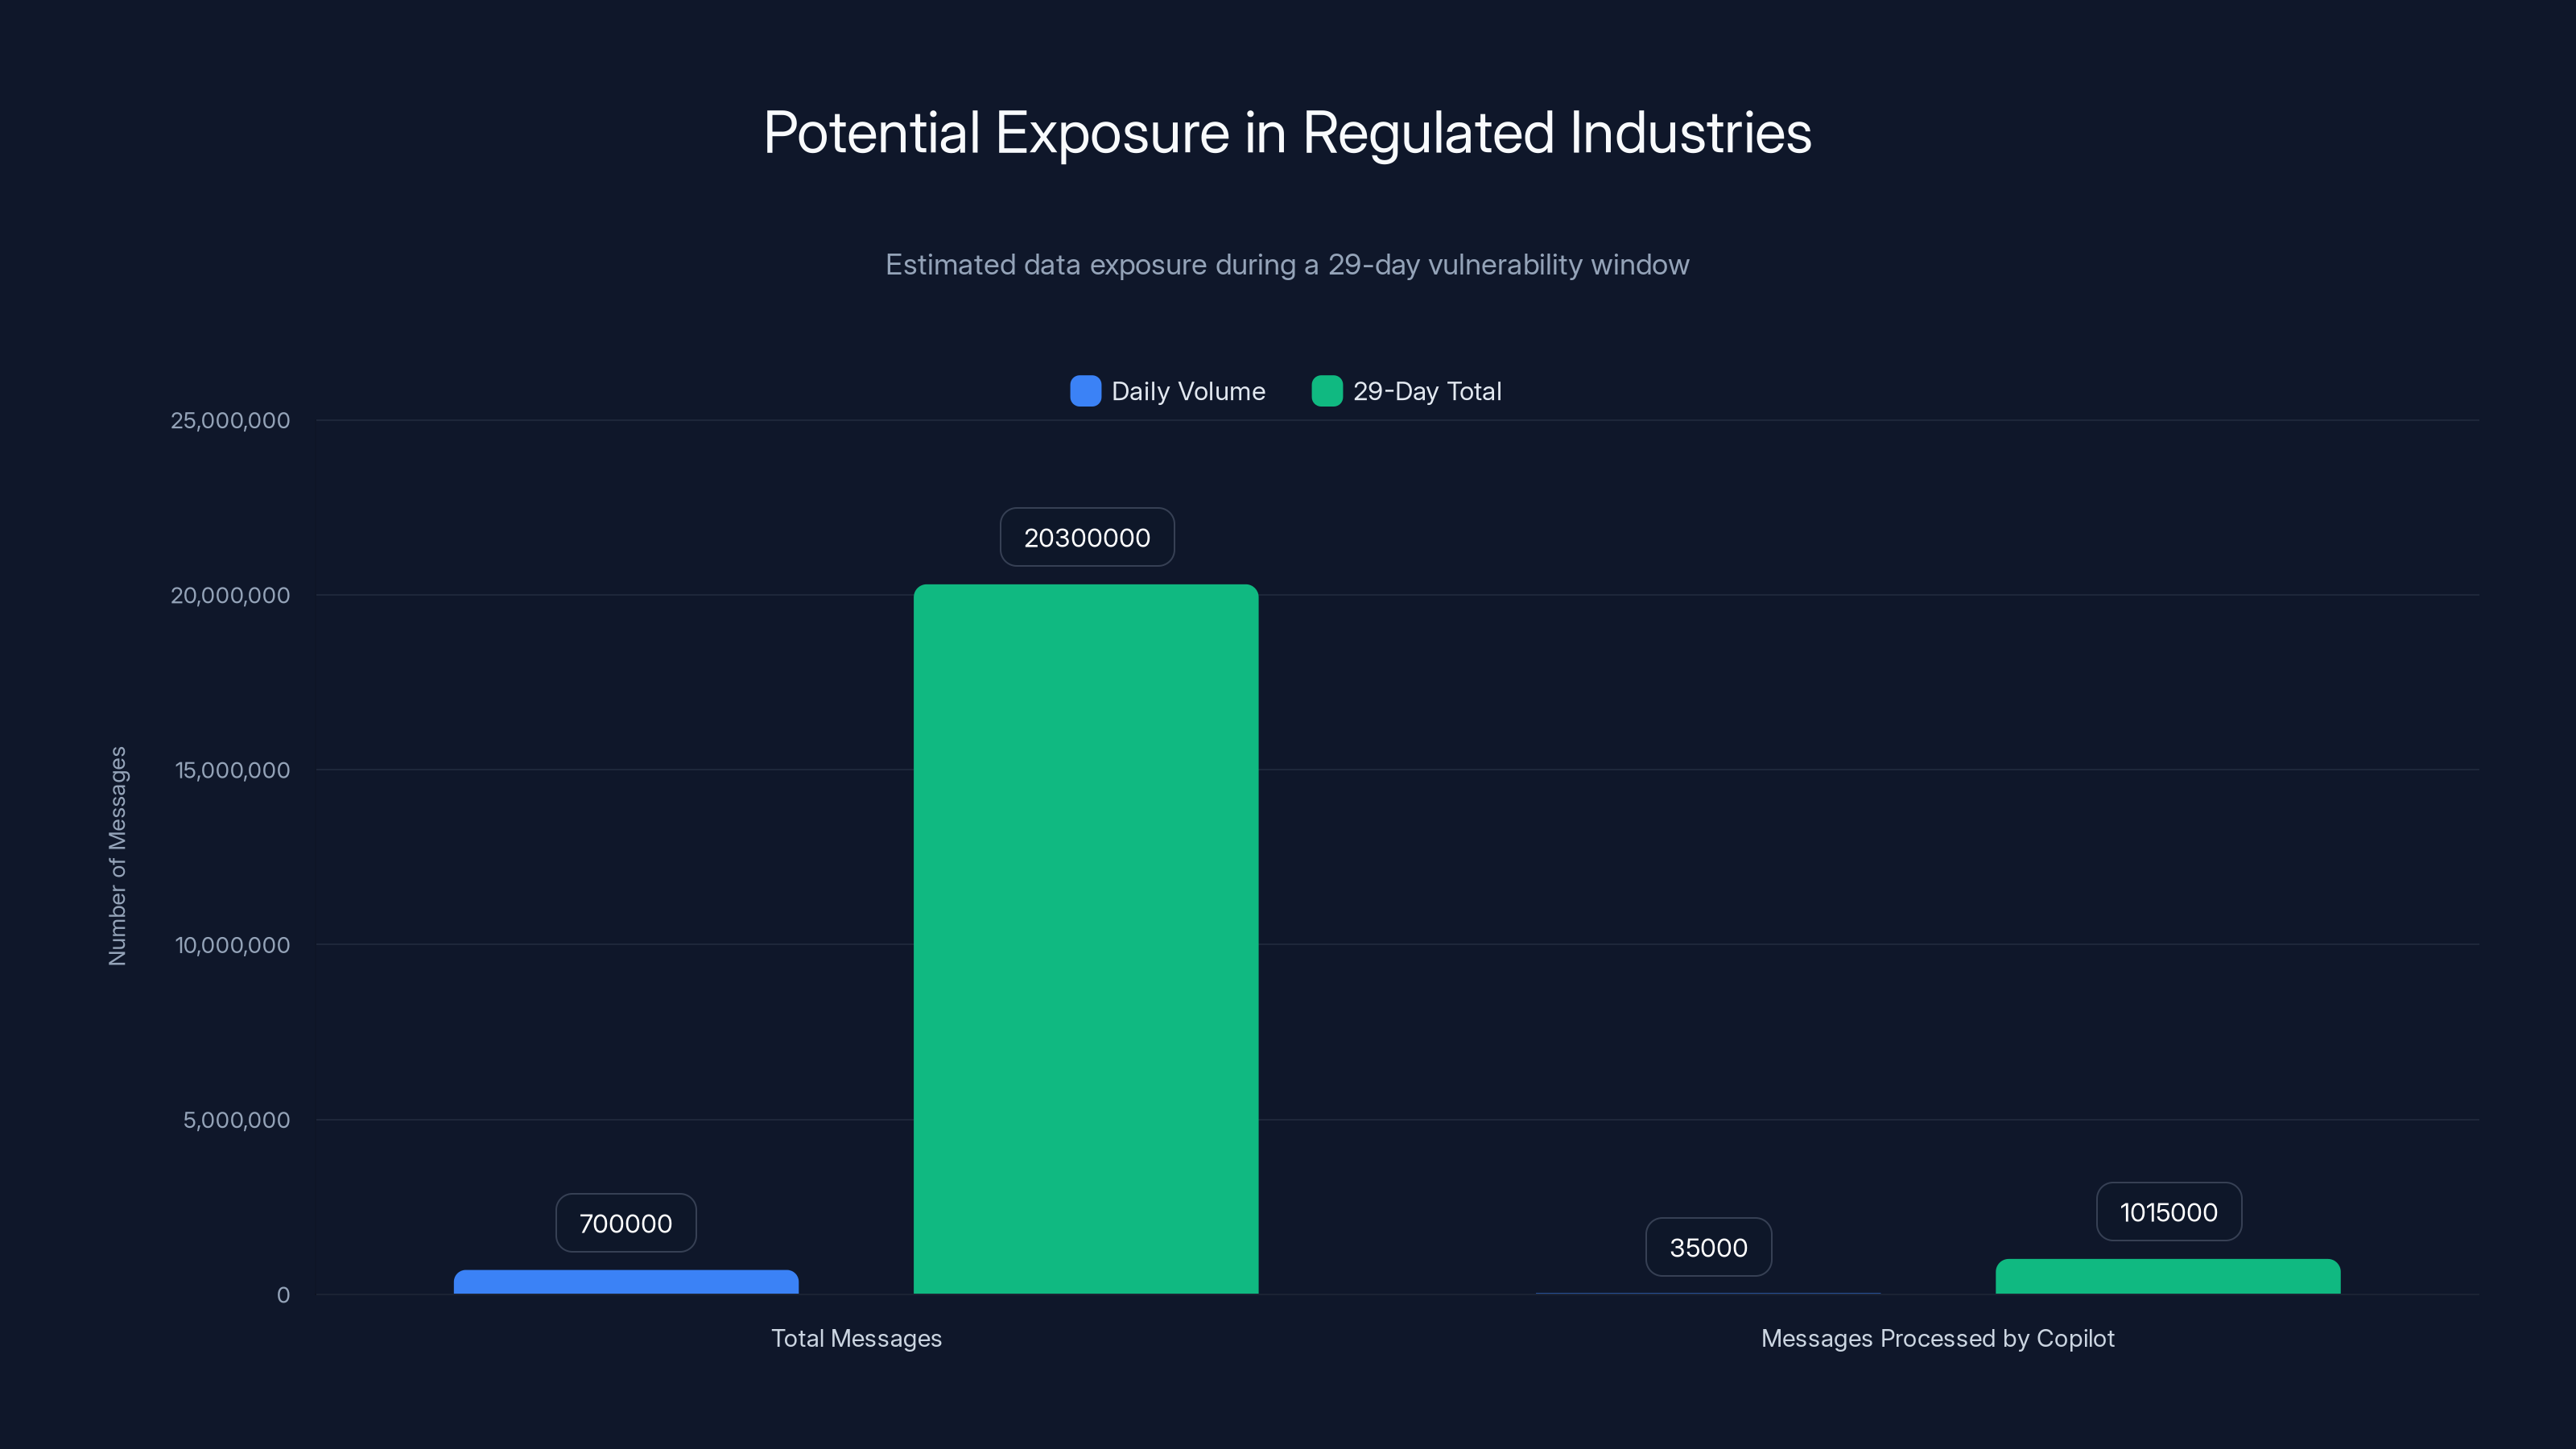The width and height of the screenshot is (2576, 1449).
Task: Click the 700000 data label
Action: tap(625, 1222)
